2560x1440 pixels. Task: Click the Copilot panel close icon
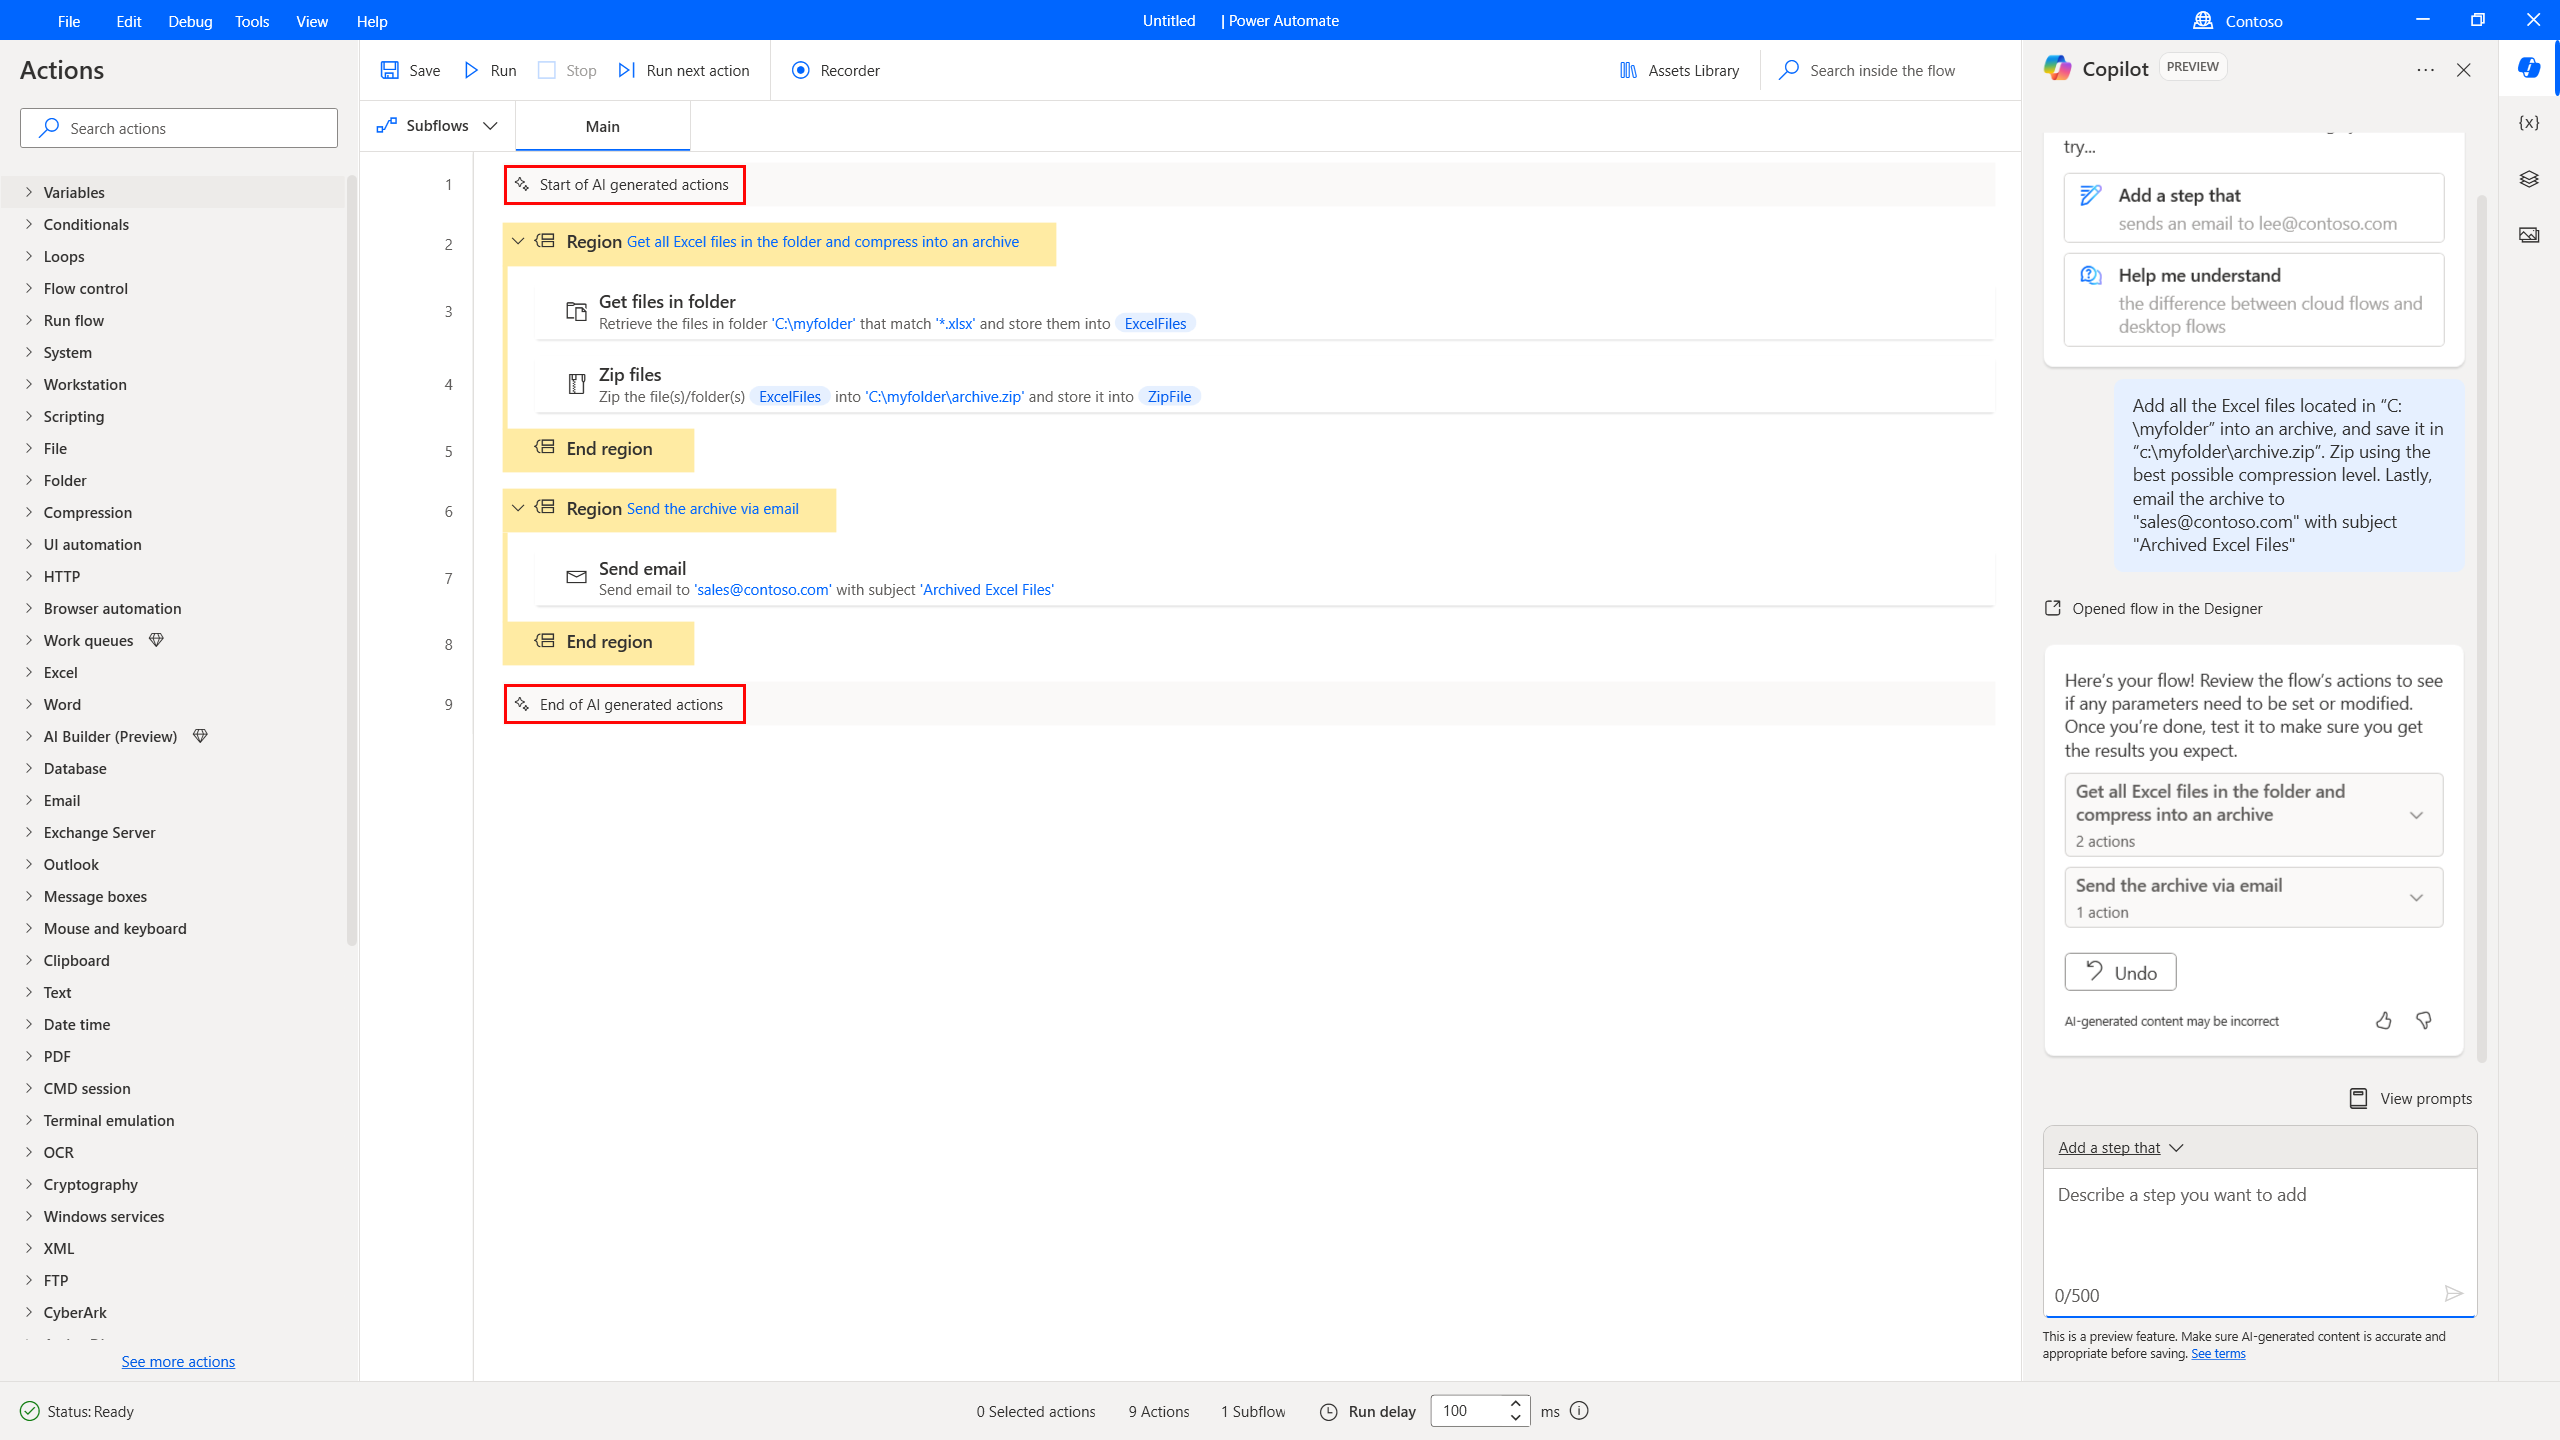click(x=2463, y=70)
